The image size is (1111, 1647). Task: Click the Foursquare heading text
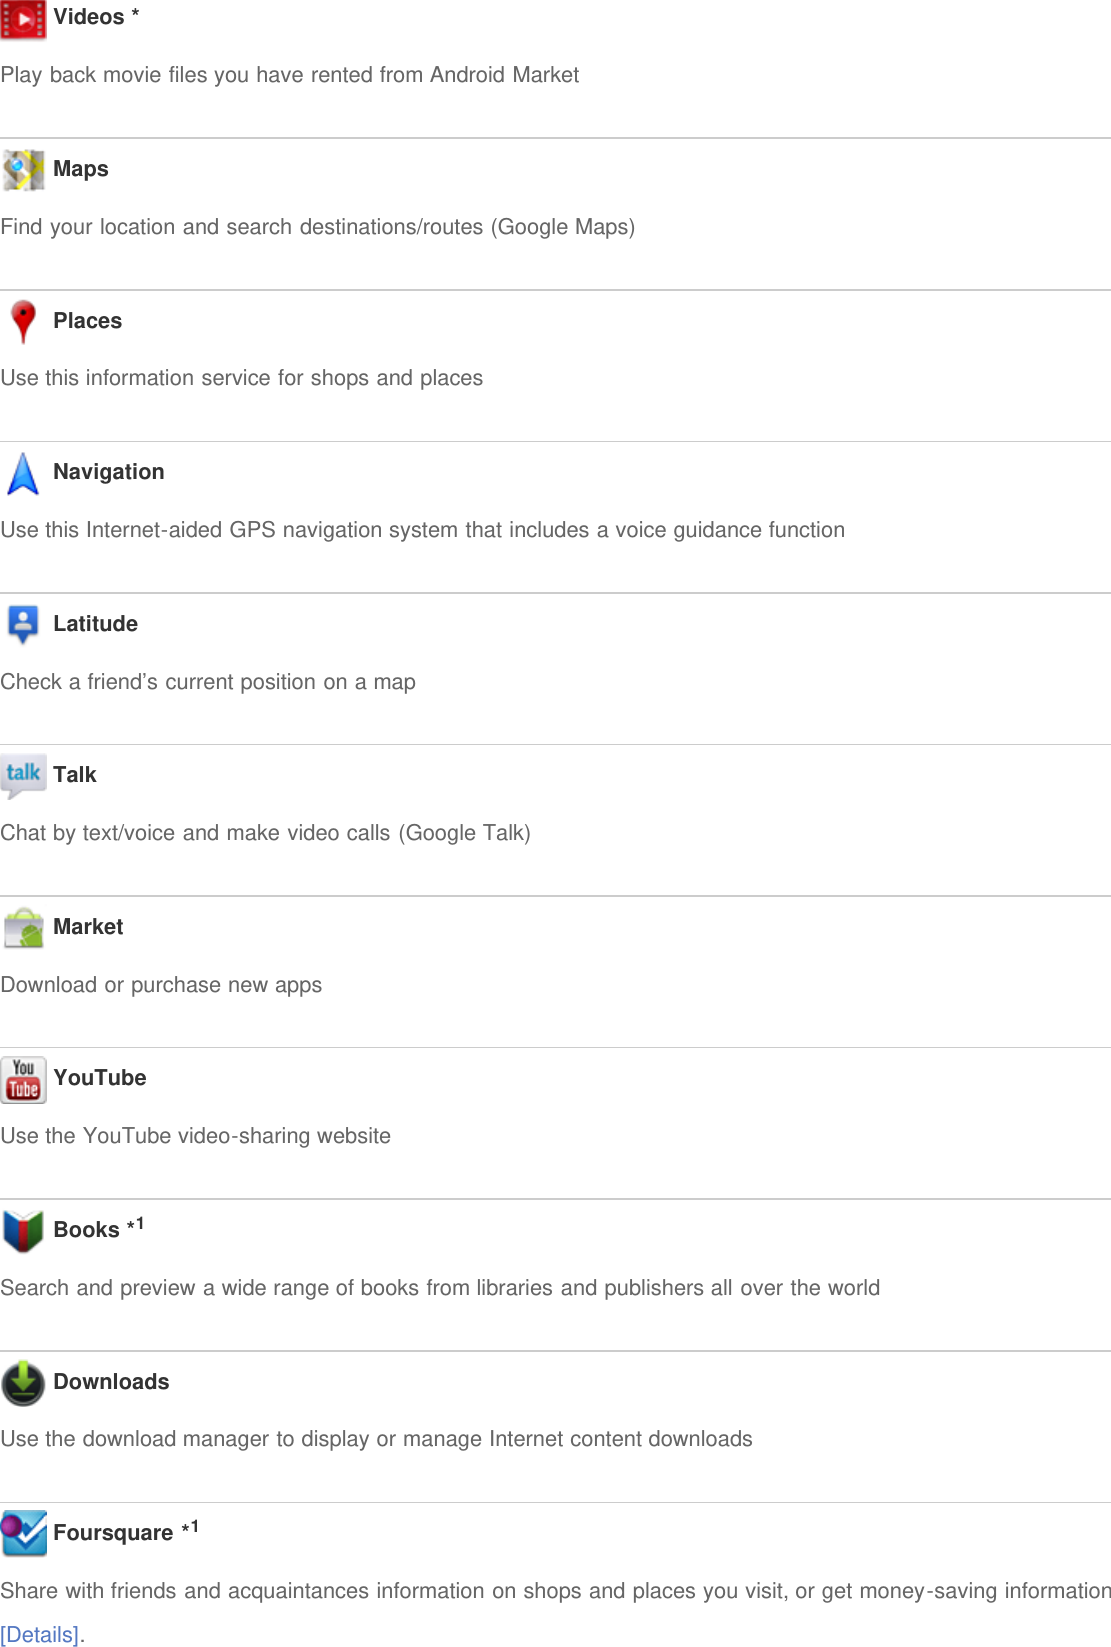pyautogui.click(x=113, y=1533)
